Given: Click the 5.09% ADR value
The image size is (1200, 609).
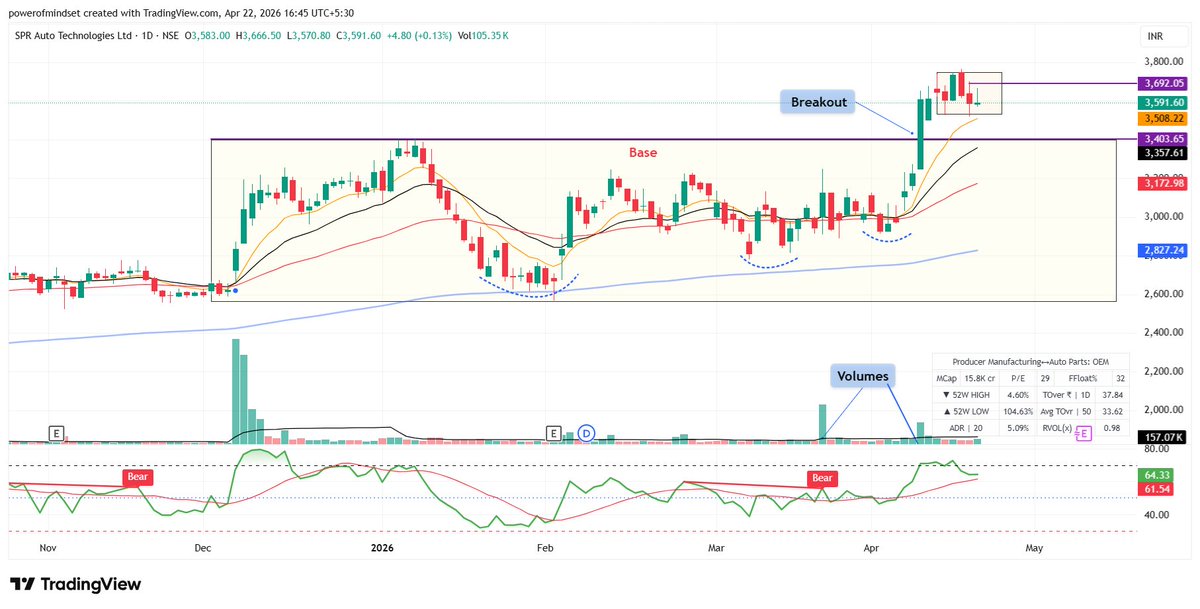Looking at the screenshot, I should (1018, 428).
